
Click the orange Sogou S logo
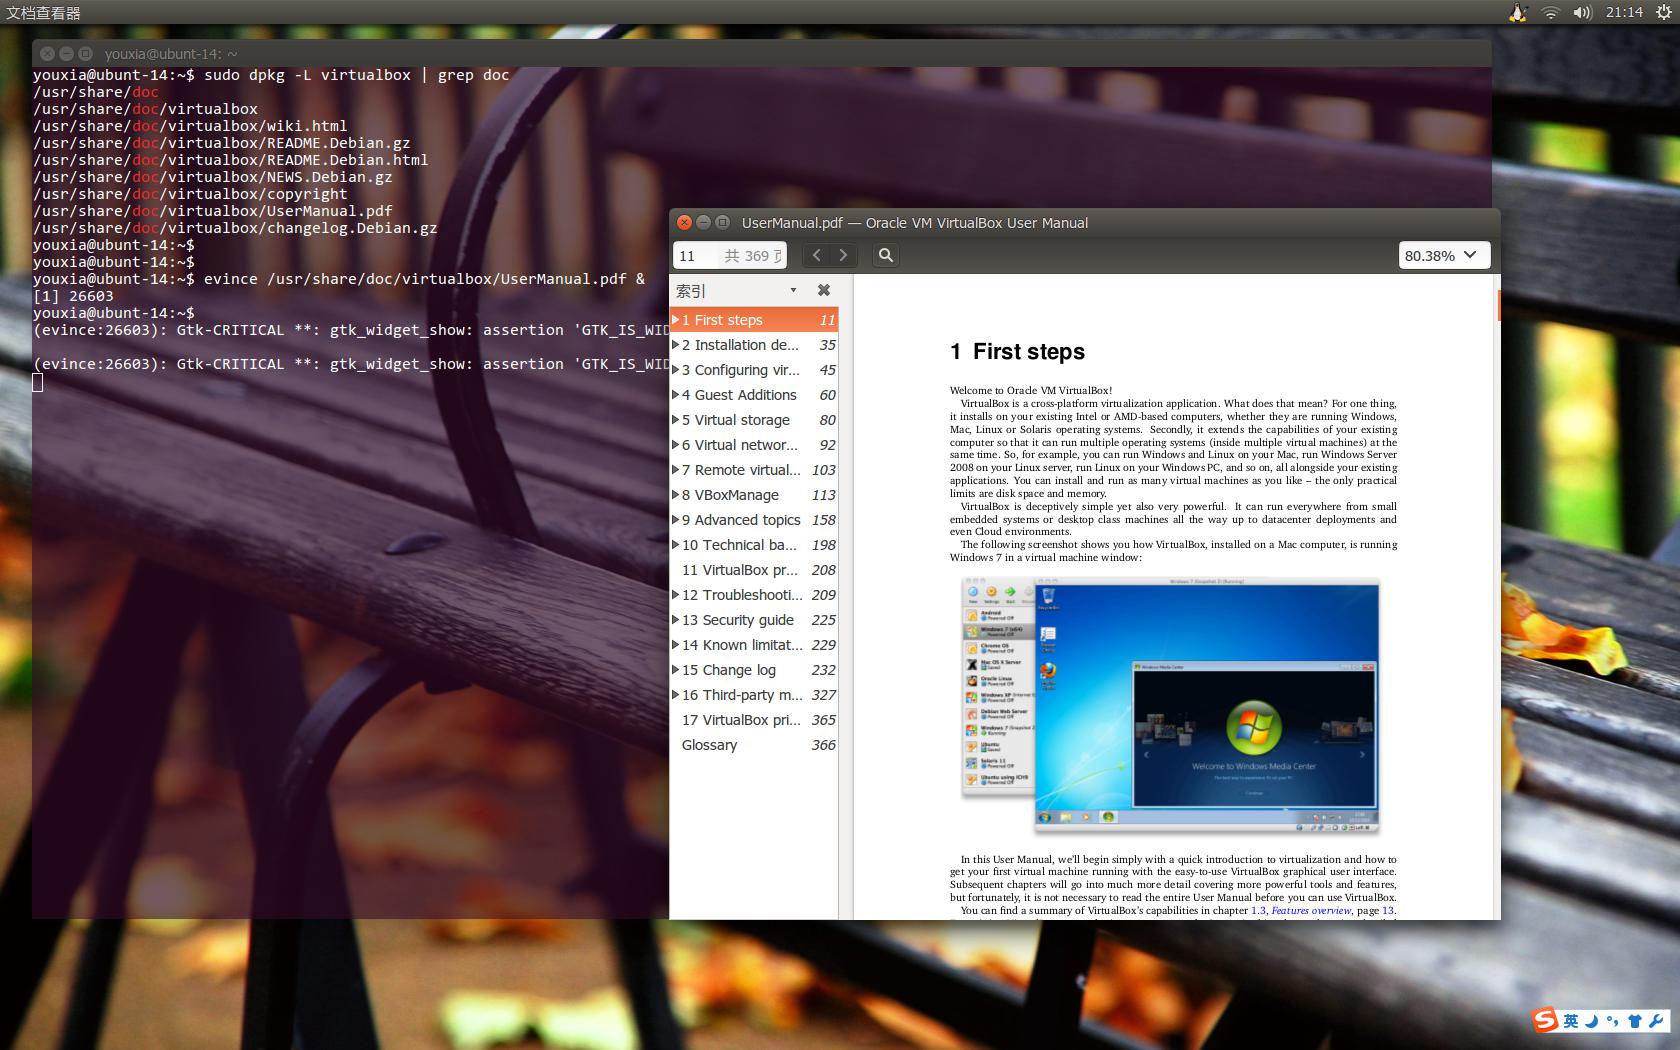(x=1546, y=1019)
